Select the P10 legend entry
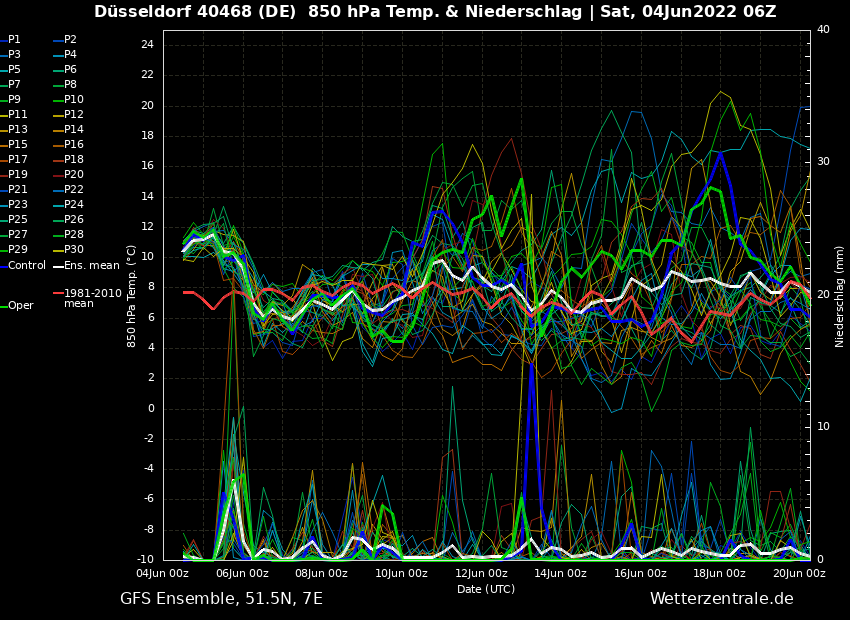850x620 pixels. (74, 100)
